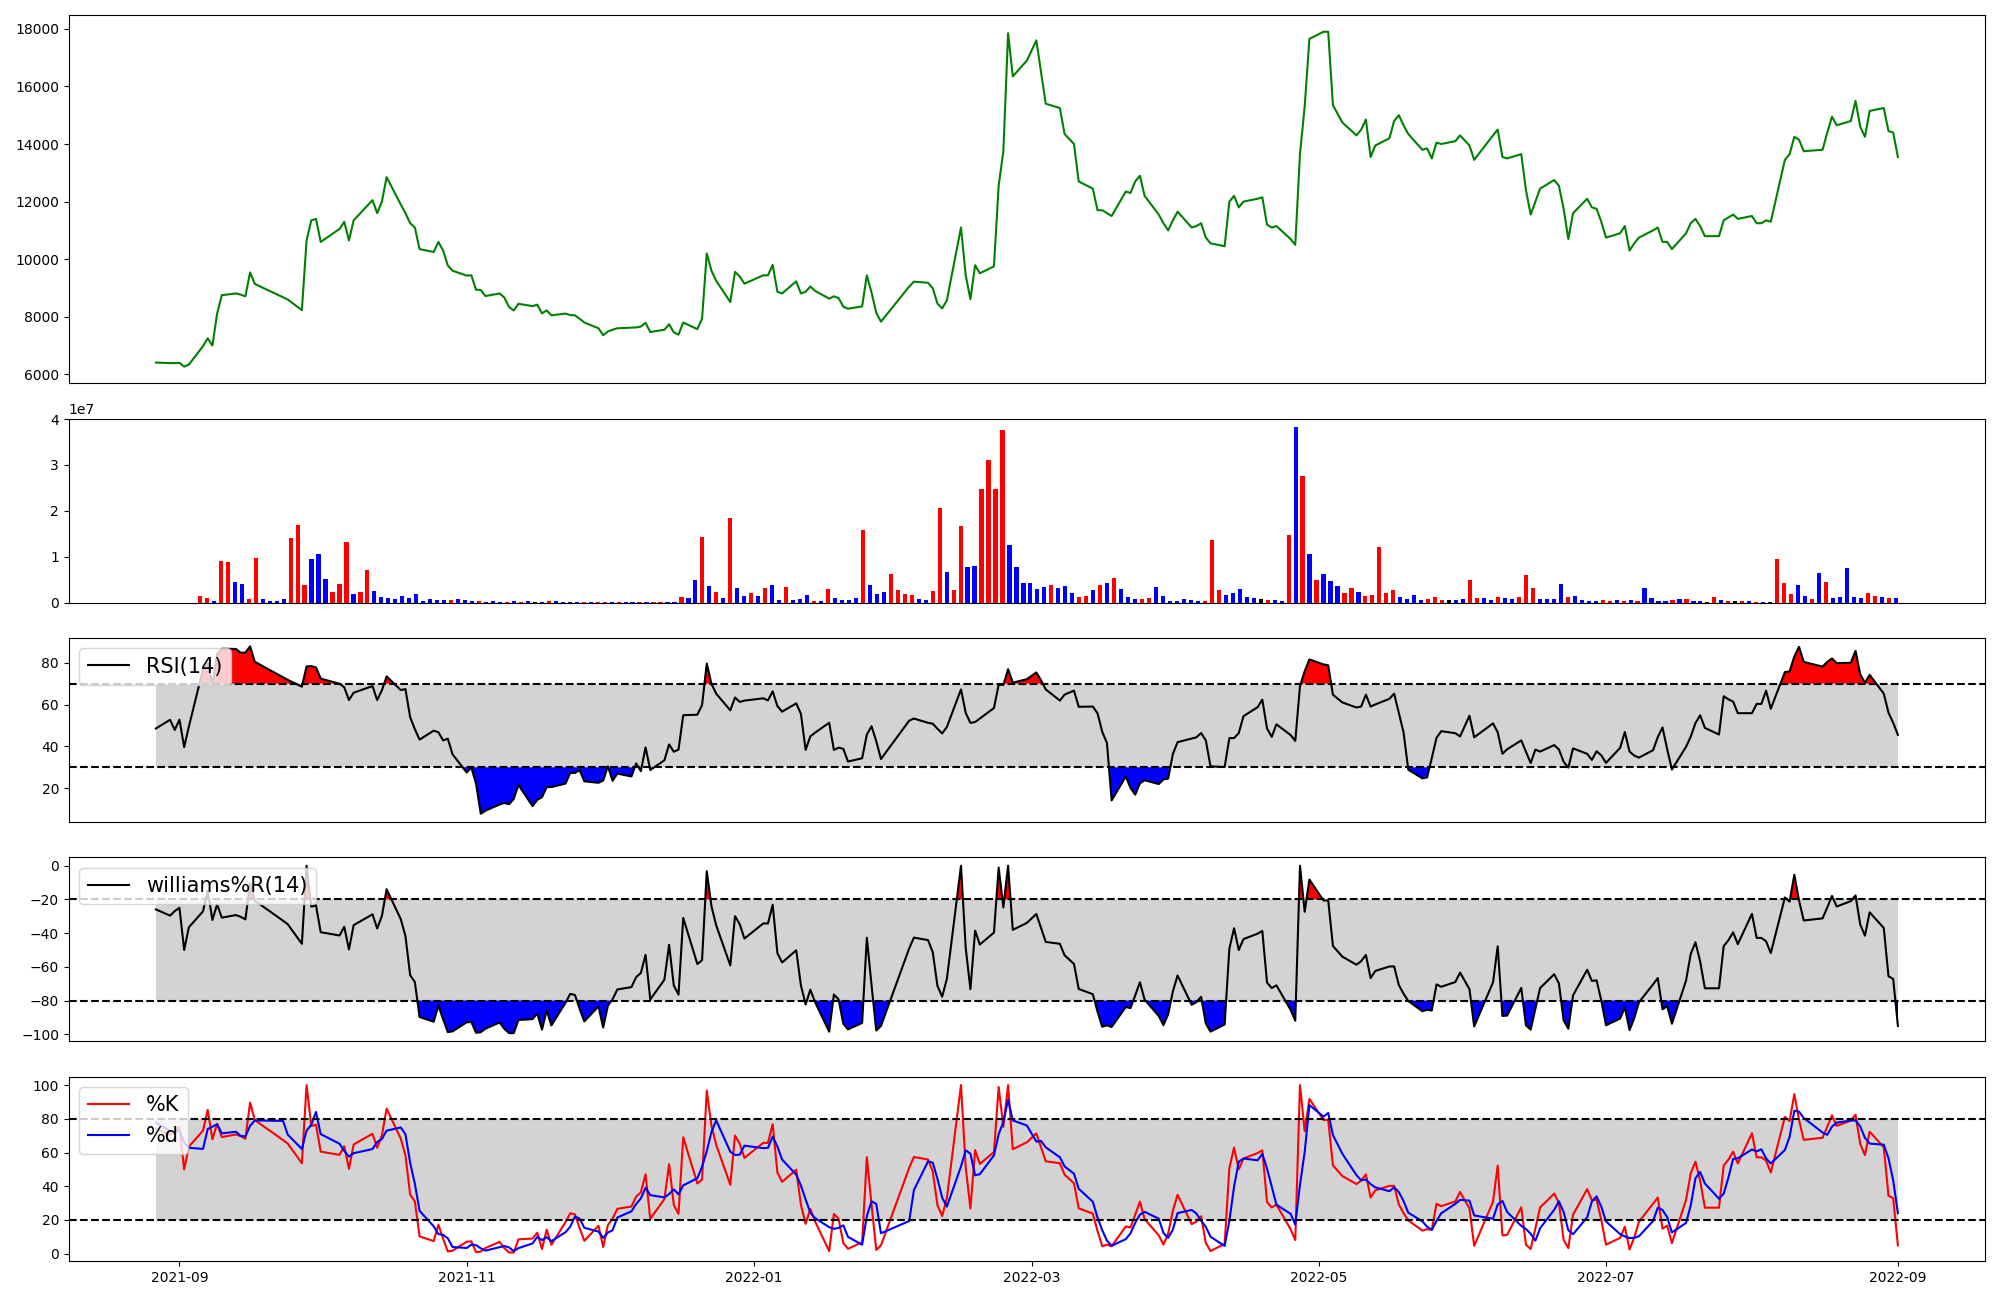Viewport: 2000px width, 1300px height.
Task: Click the RSI(14) legend label
Action: 184,666
